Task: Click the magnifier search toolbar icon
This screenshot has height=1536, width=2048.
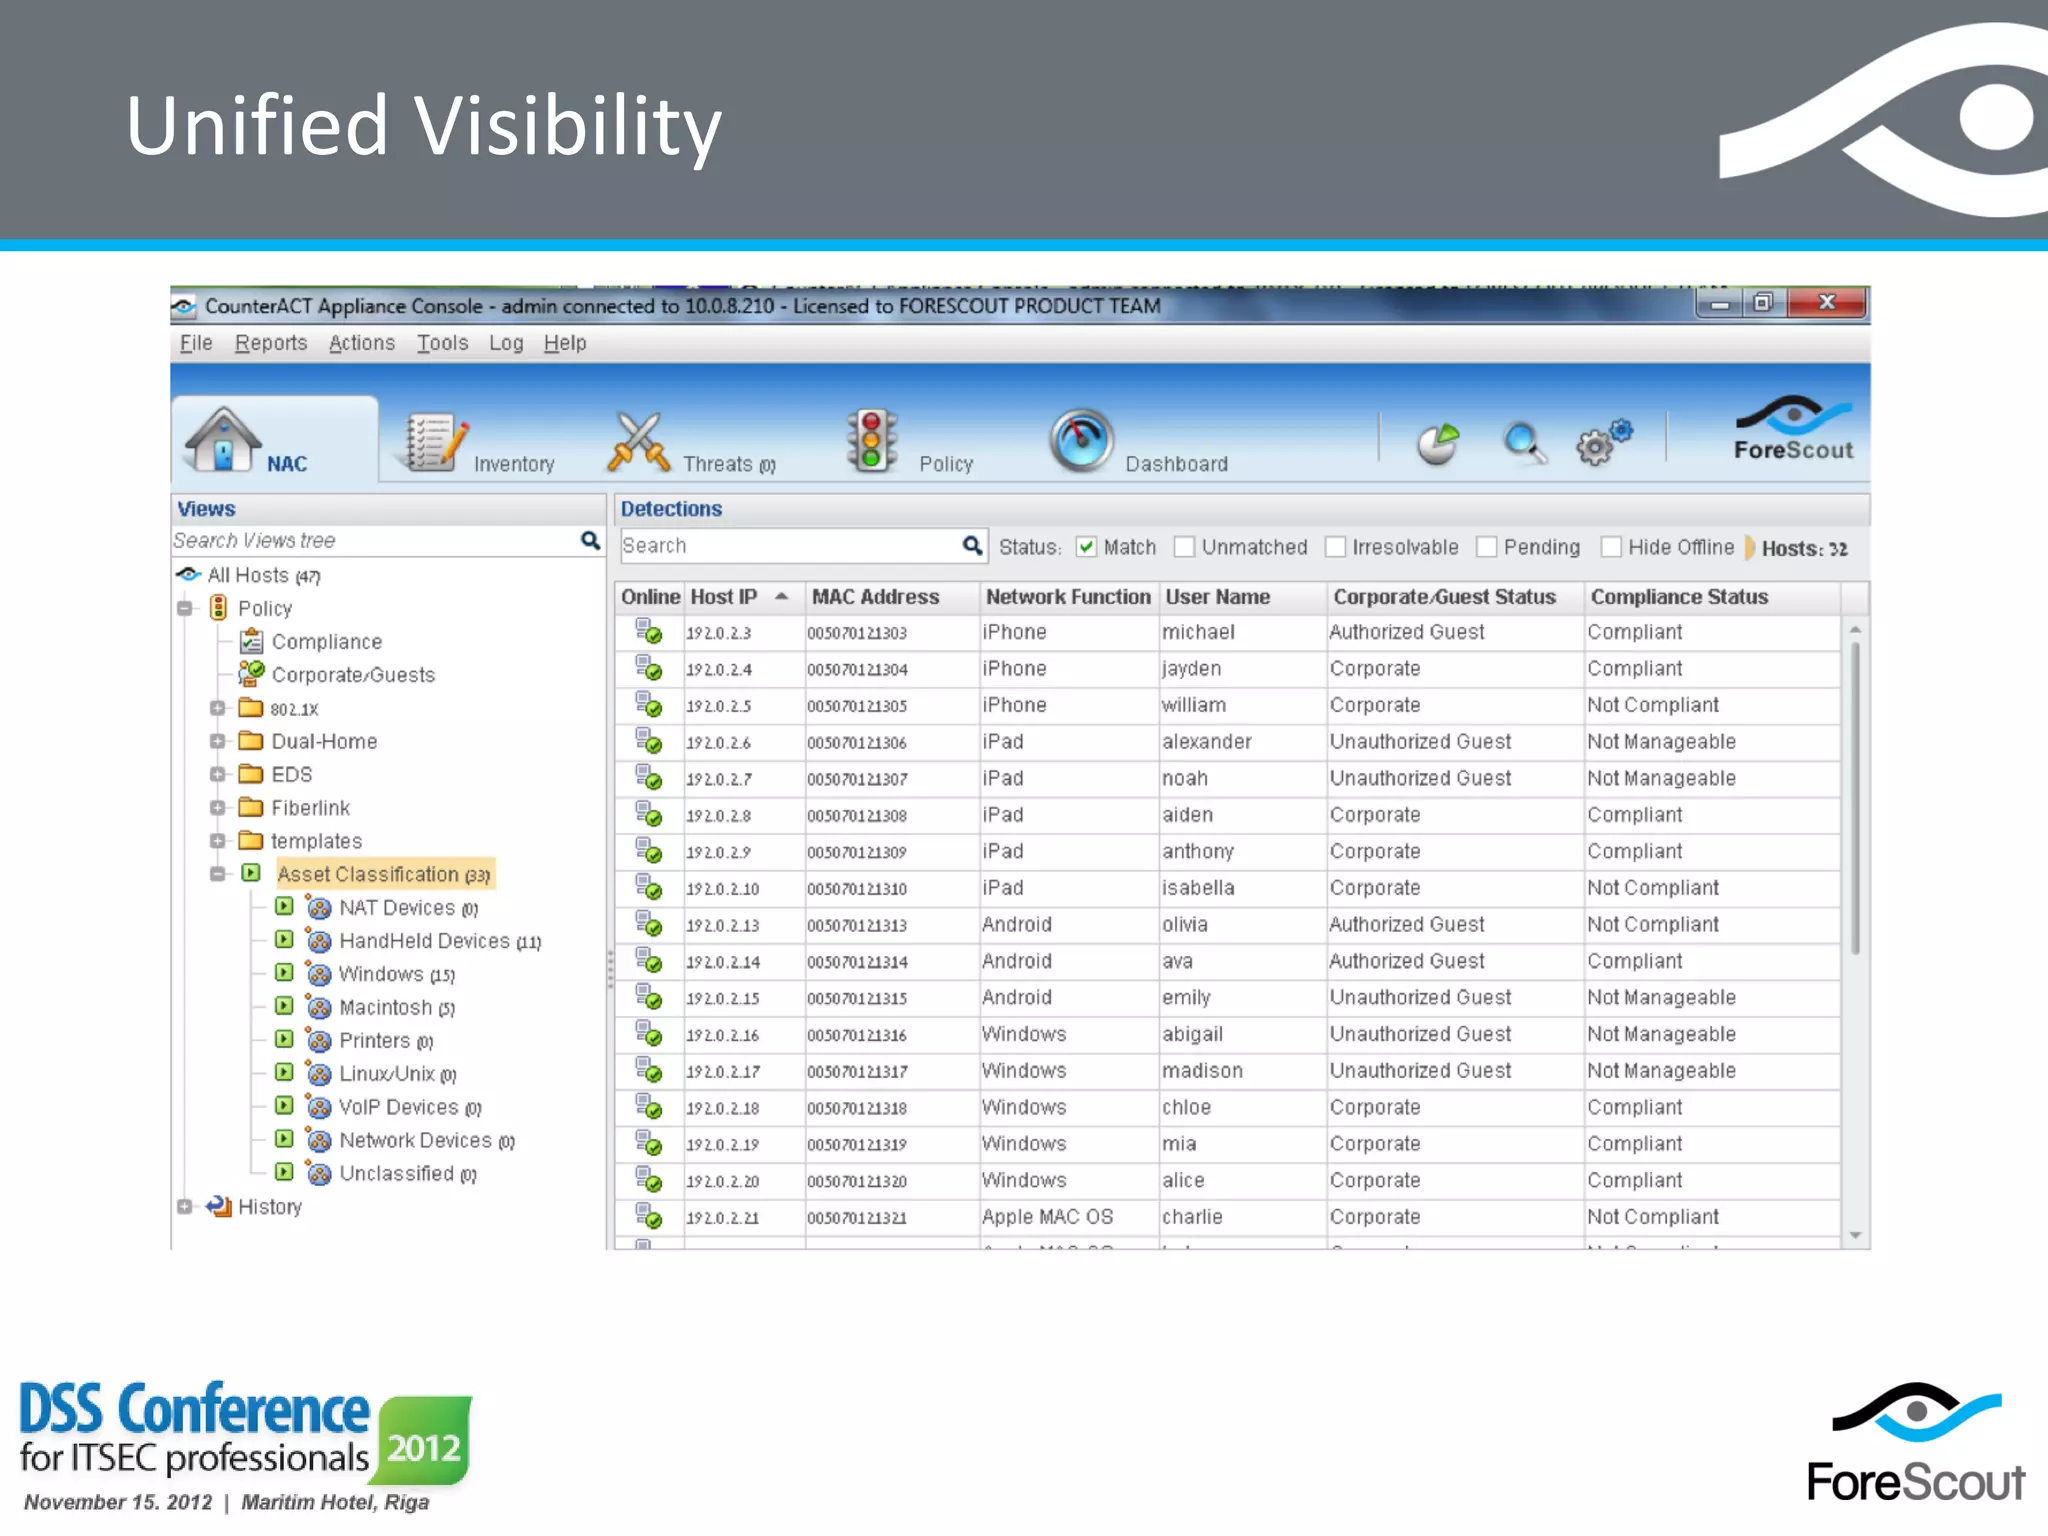Action: point(1524,444)
